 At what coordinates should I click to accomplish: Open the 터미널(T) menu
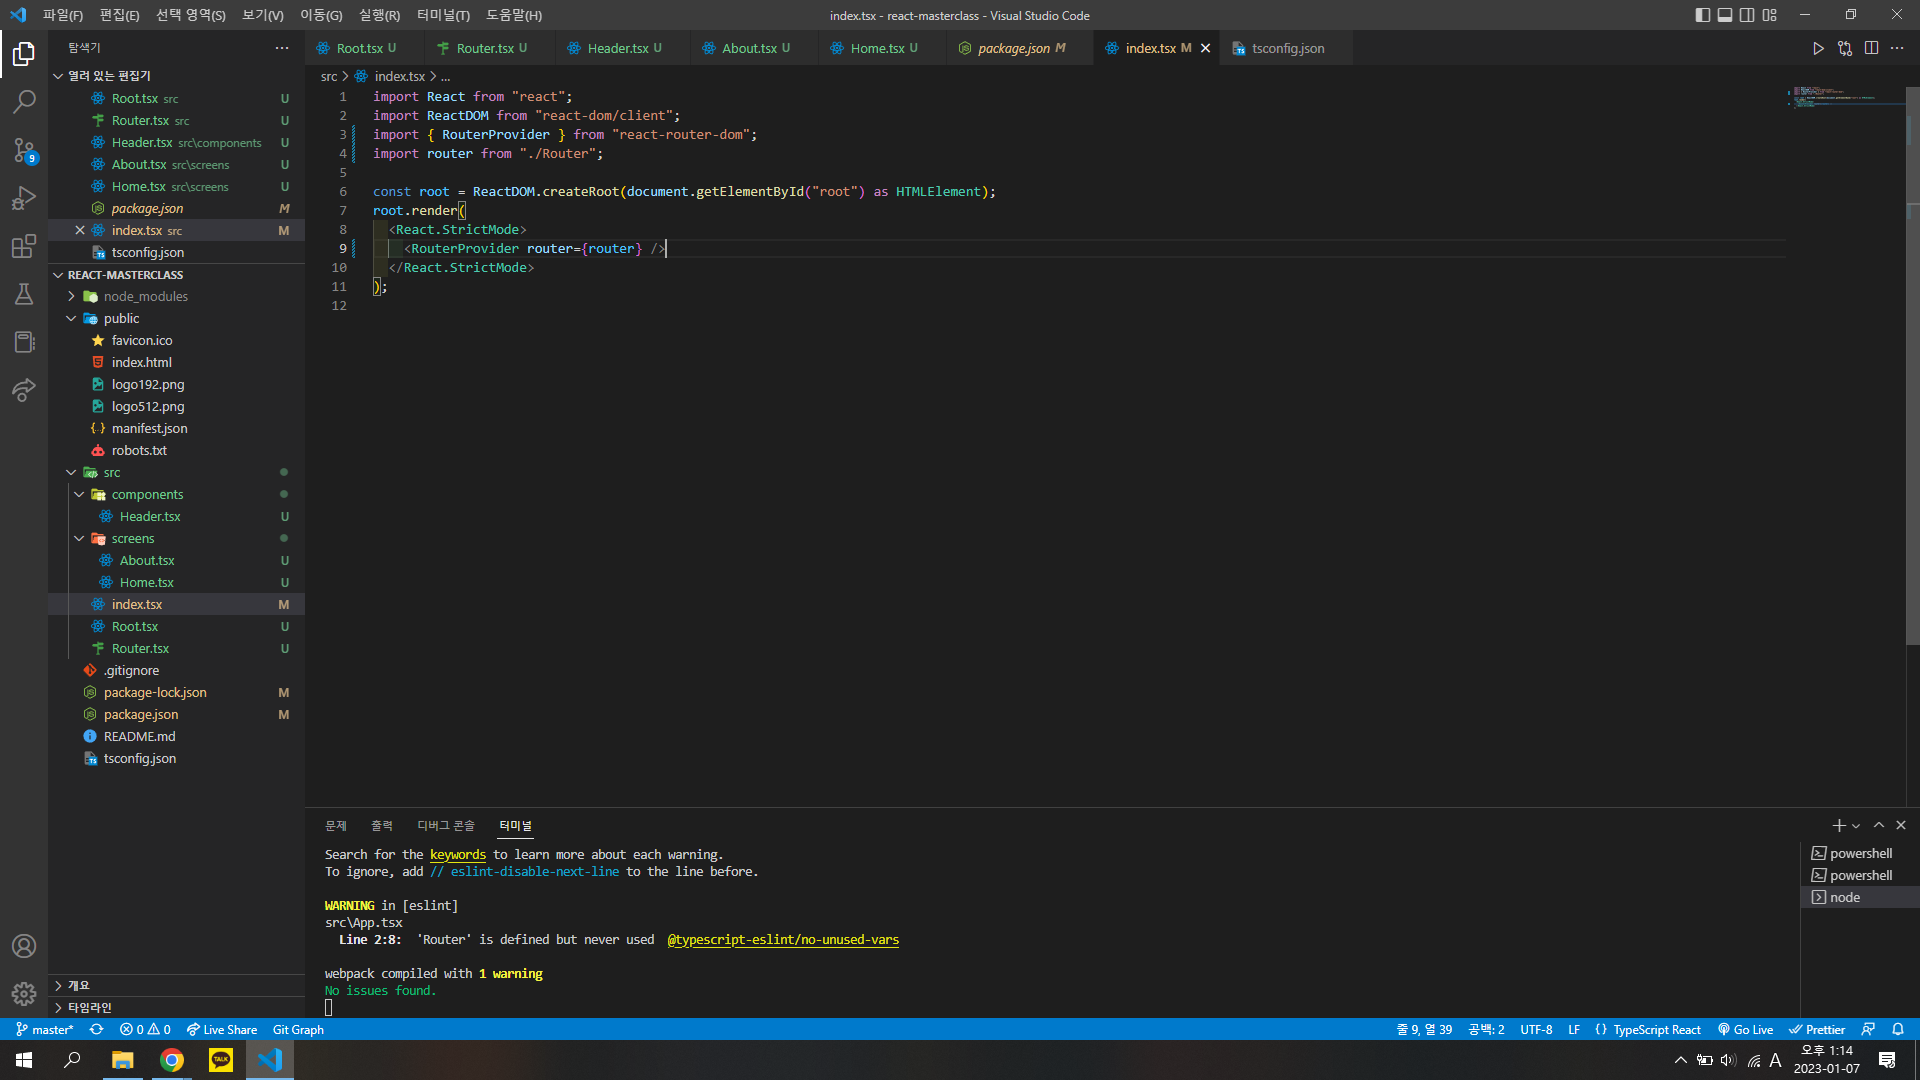point(443,15)
